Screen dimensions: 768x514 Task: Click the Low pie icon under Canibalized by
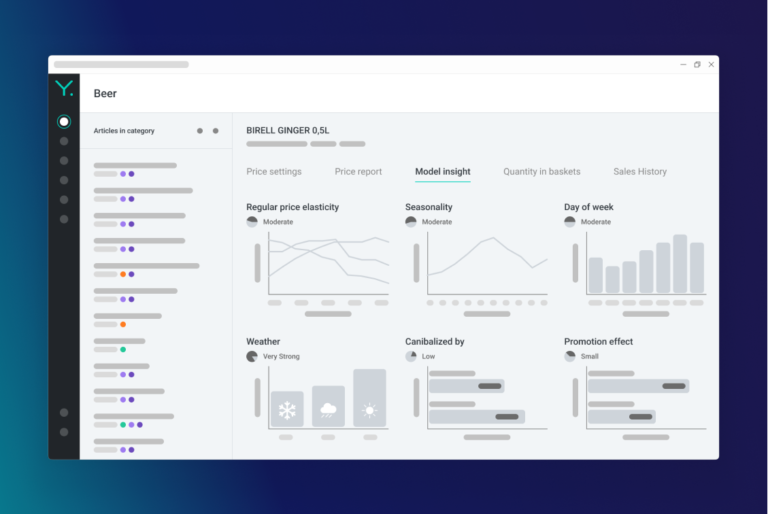(411, 356)
